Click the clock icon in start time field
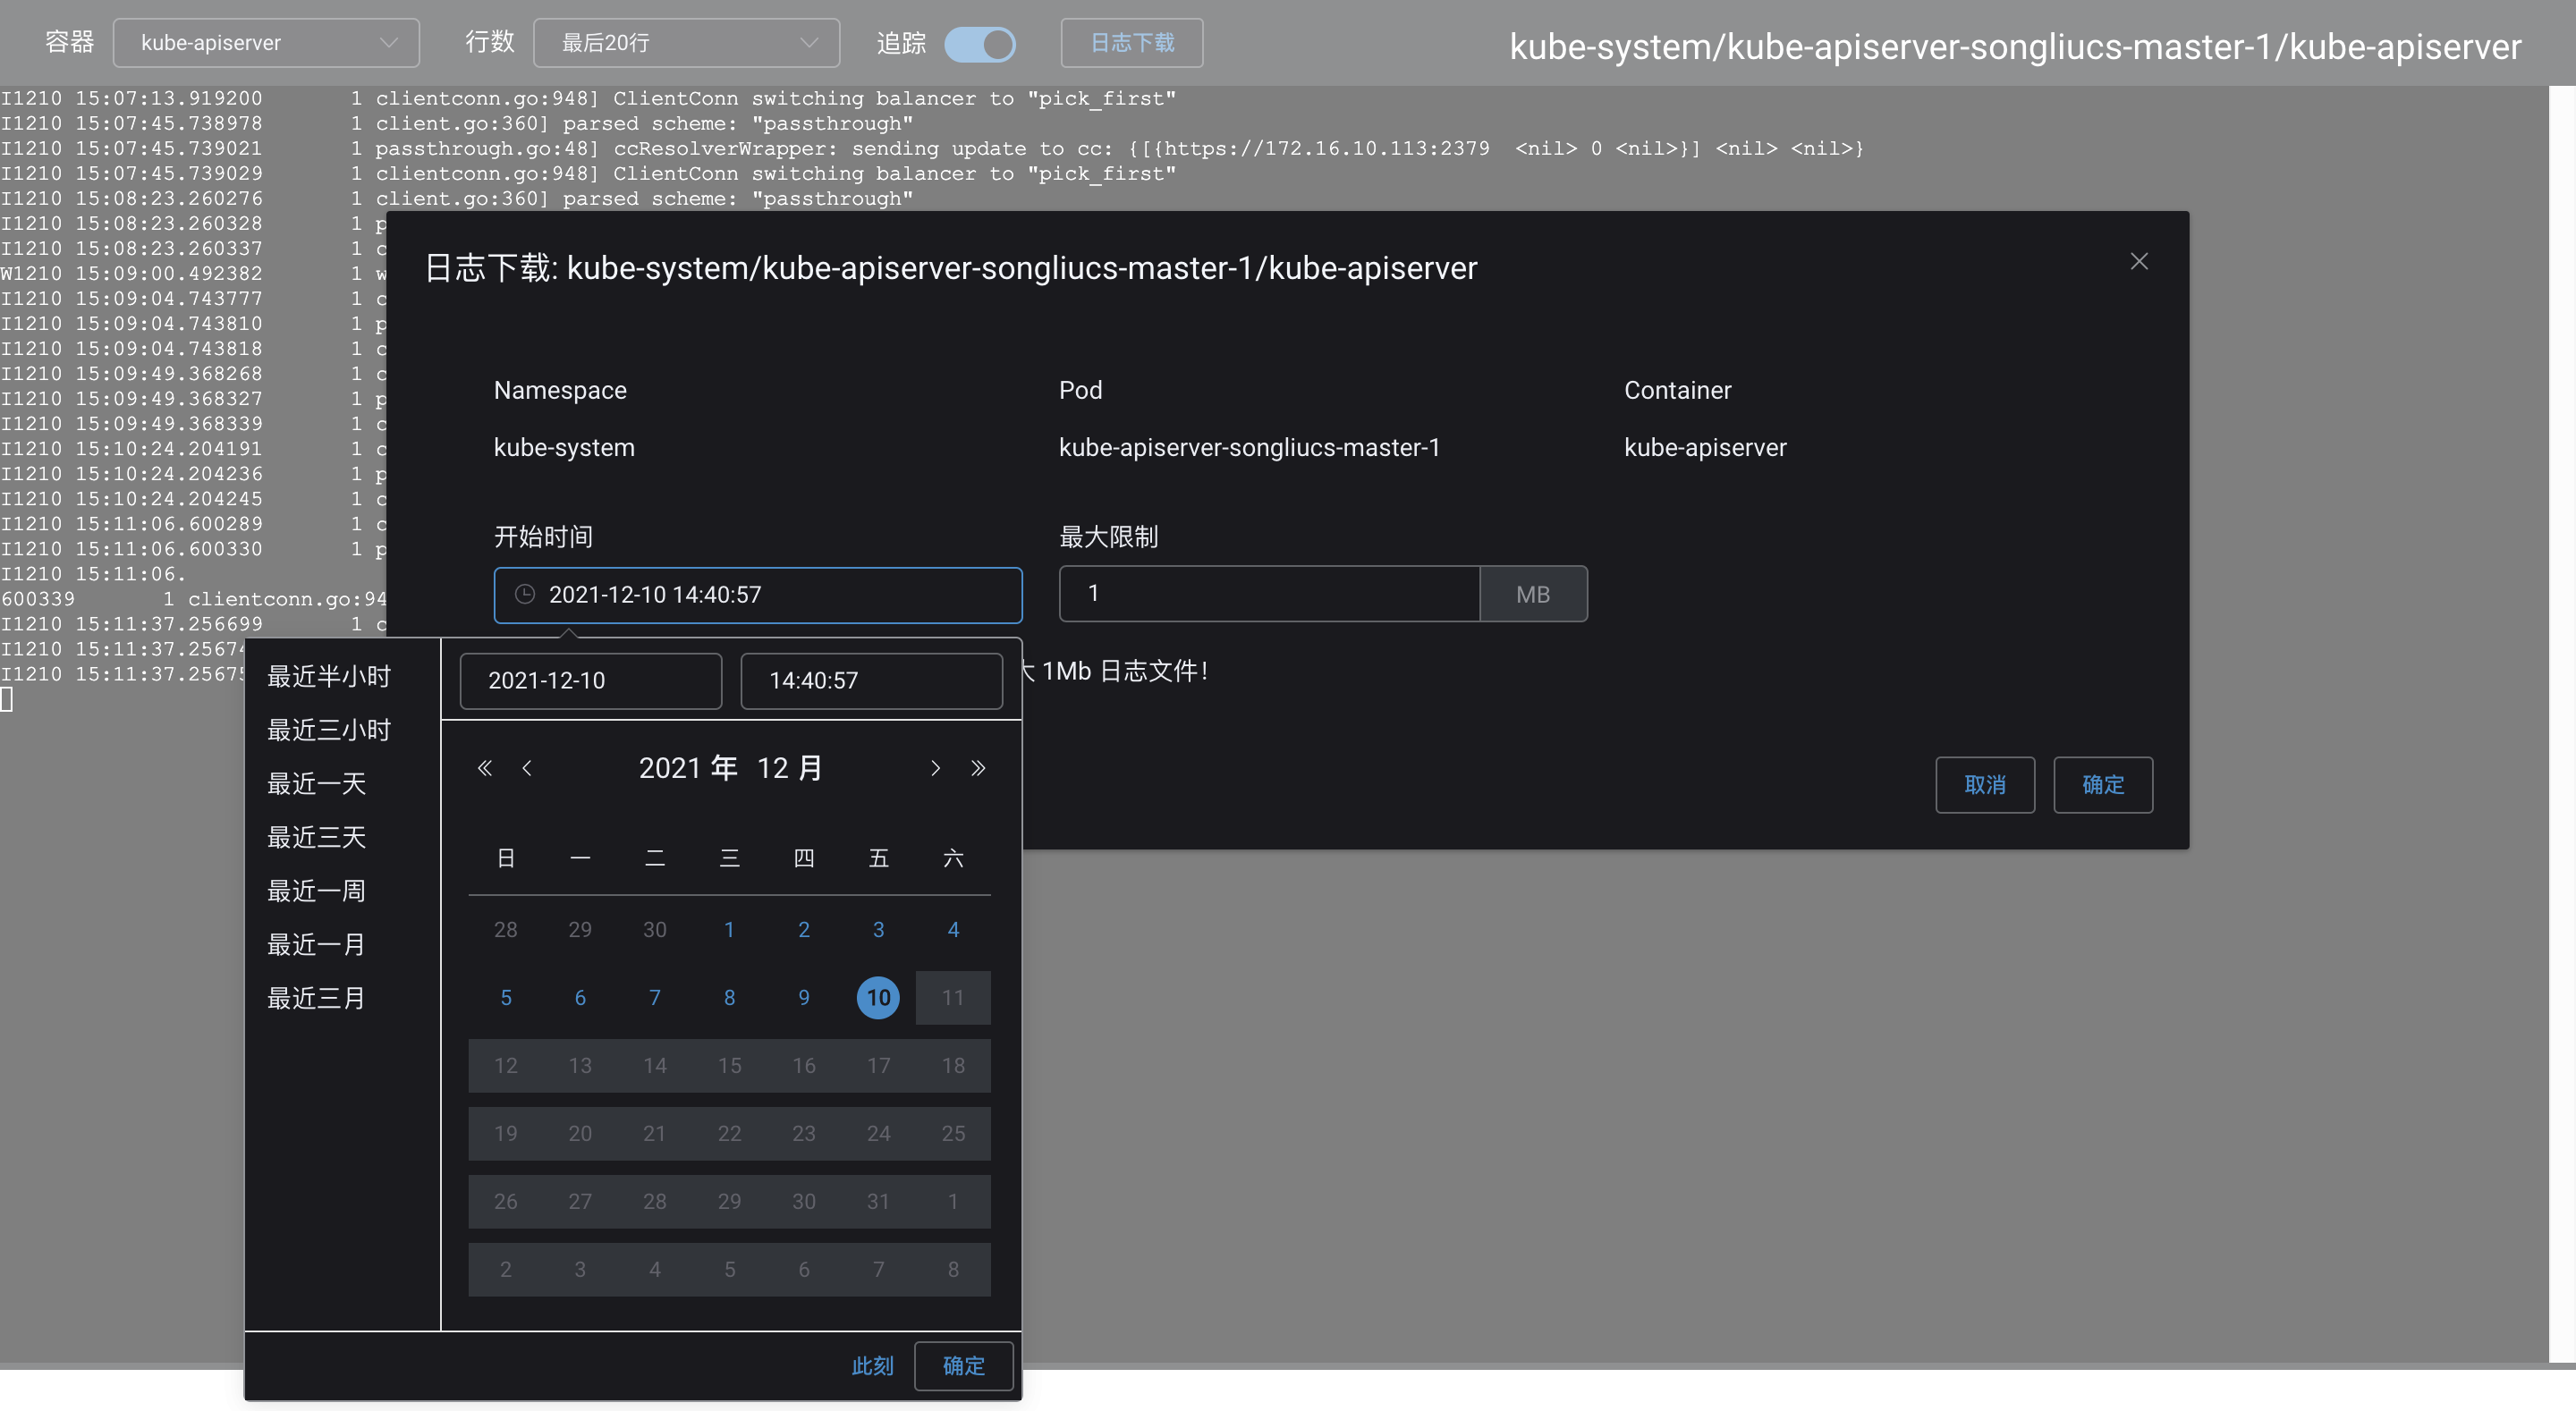 (524, 594)
